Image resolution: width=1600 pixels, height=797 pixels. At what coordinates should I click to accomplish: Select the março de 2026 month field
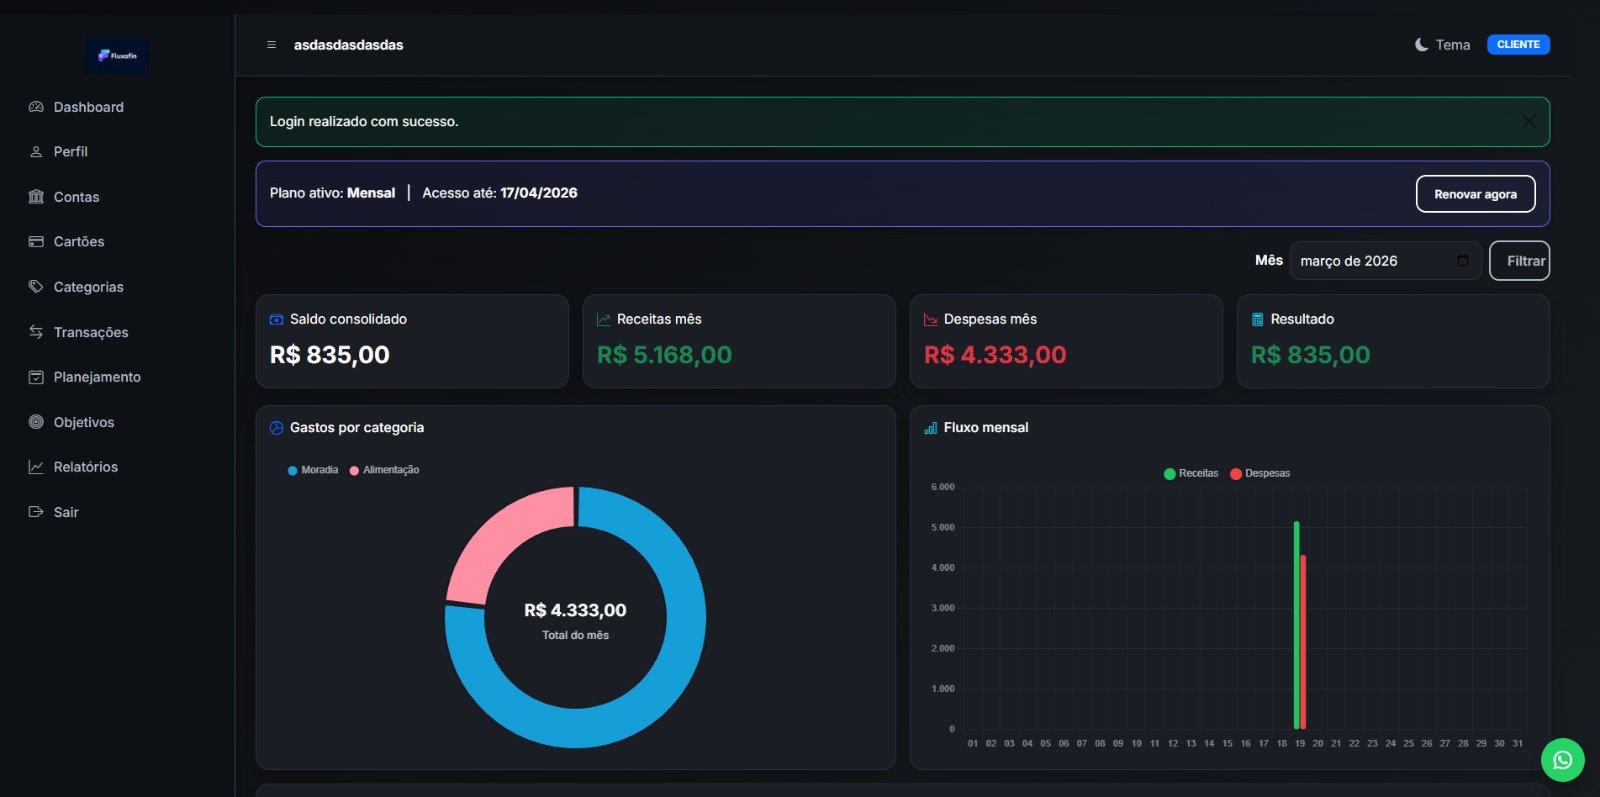[1385, 261]
